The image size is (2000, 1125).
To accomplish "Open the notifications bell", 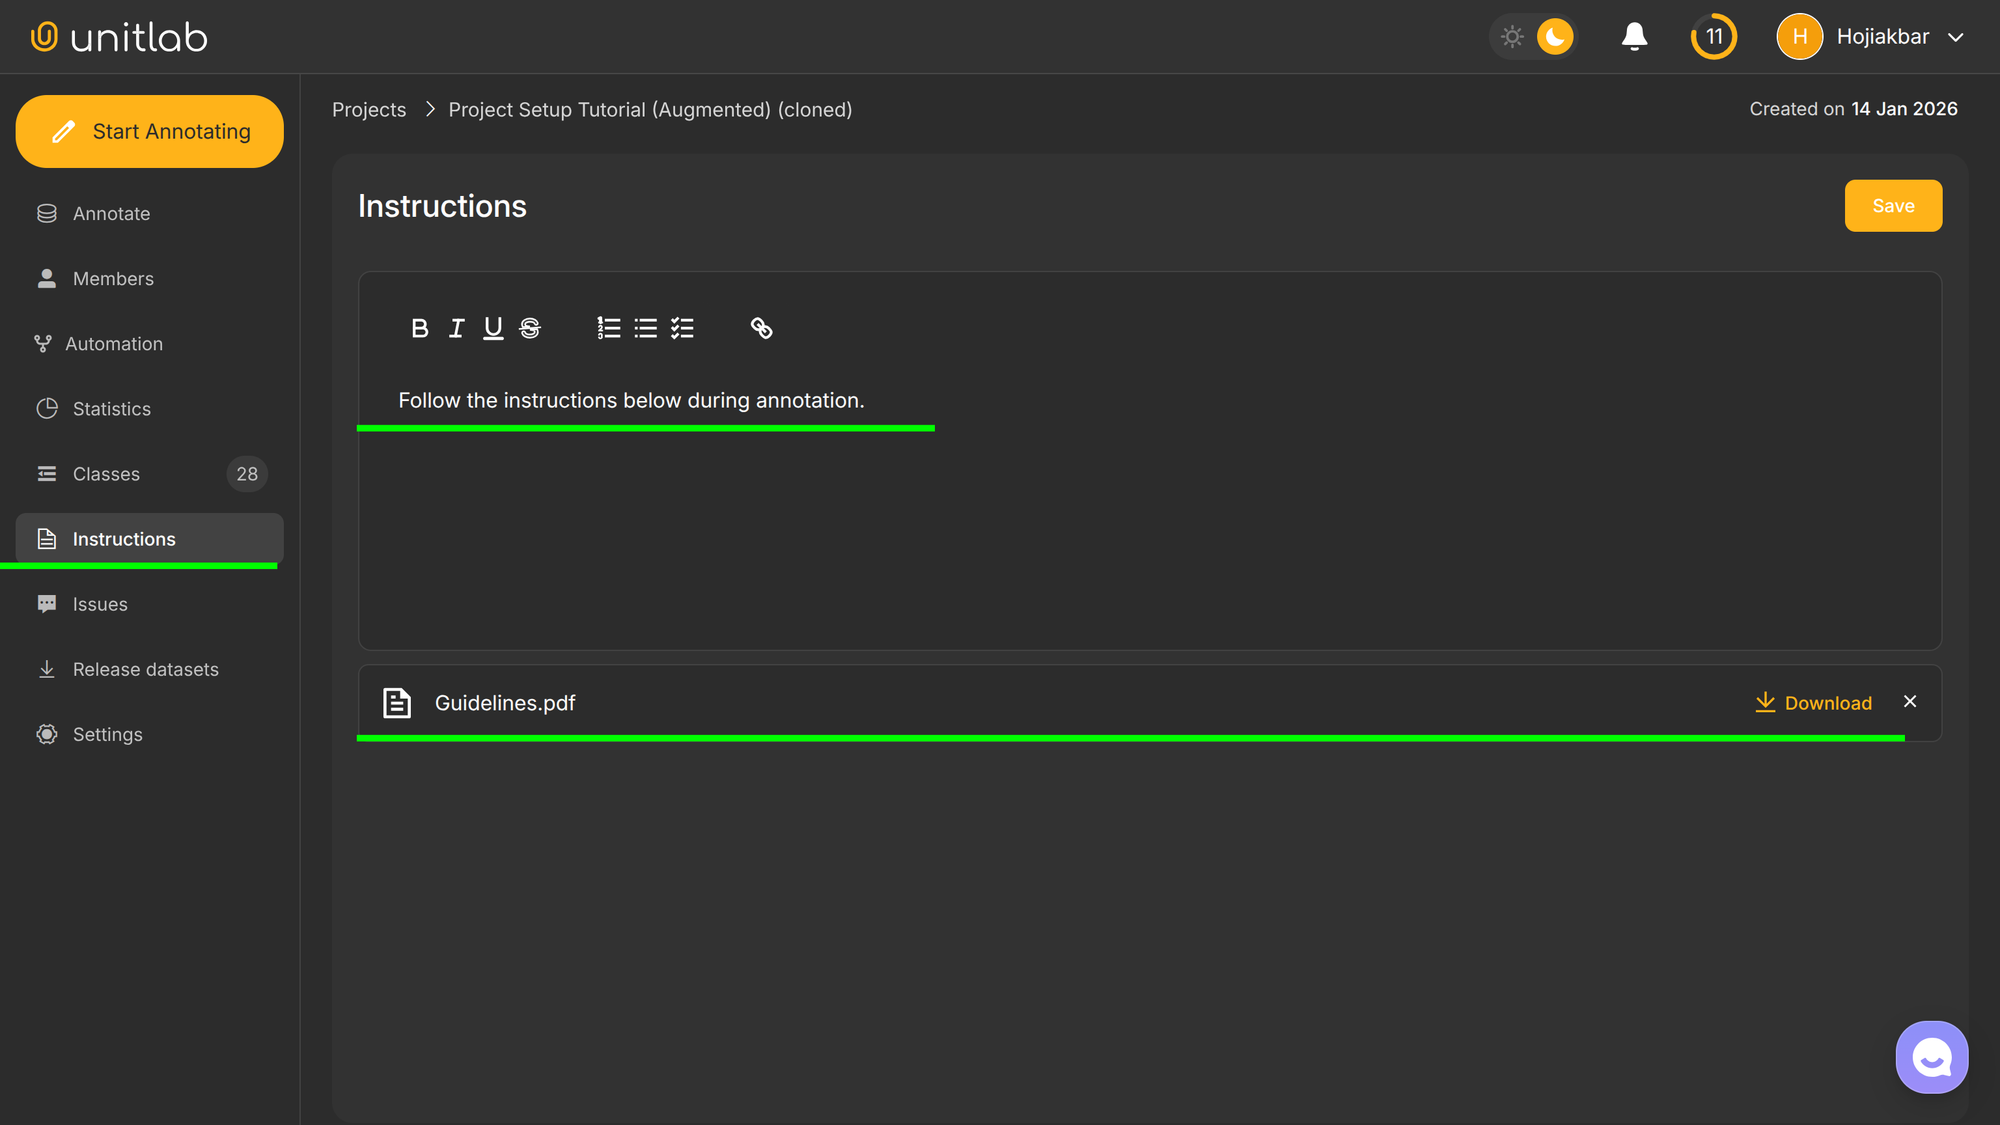I will pyautogui.click(x=1634, y=36).
